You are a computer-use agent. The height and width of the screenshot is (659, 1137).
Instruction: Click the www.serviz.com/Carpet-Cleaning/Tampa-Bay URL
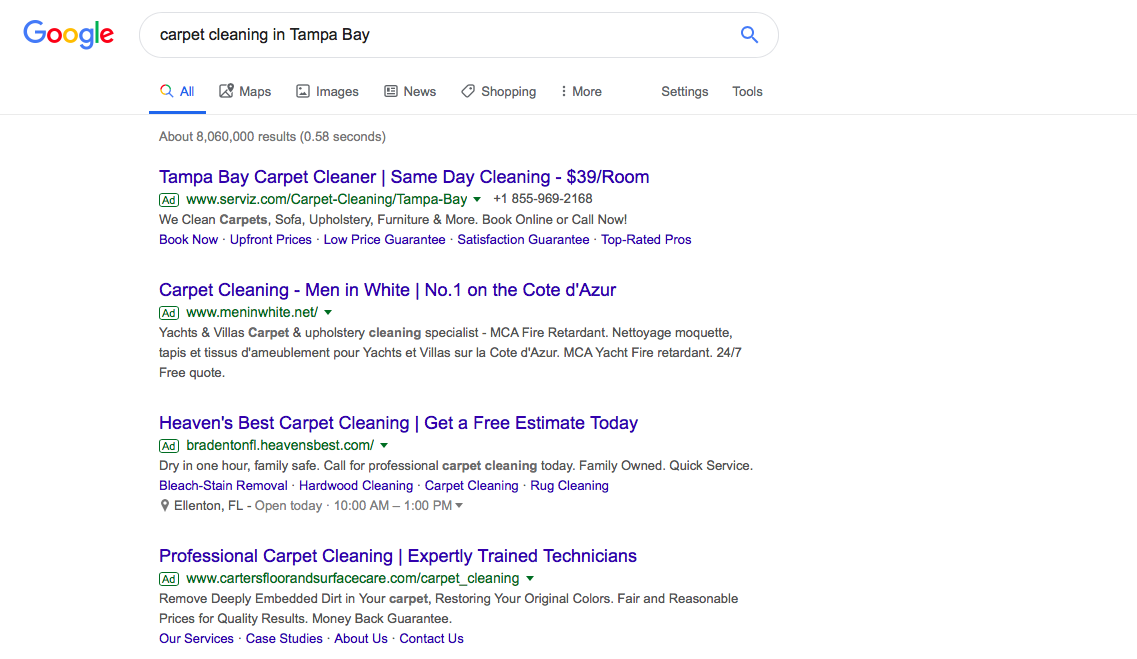point(326,199)
